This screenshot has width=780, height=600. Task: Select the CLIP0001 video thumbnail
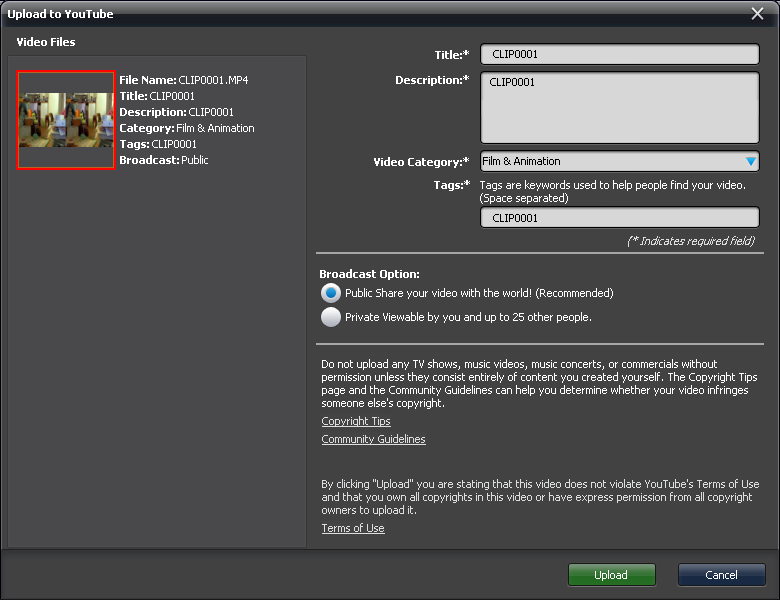click(66, 120)
